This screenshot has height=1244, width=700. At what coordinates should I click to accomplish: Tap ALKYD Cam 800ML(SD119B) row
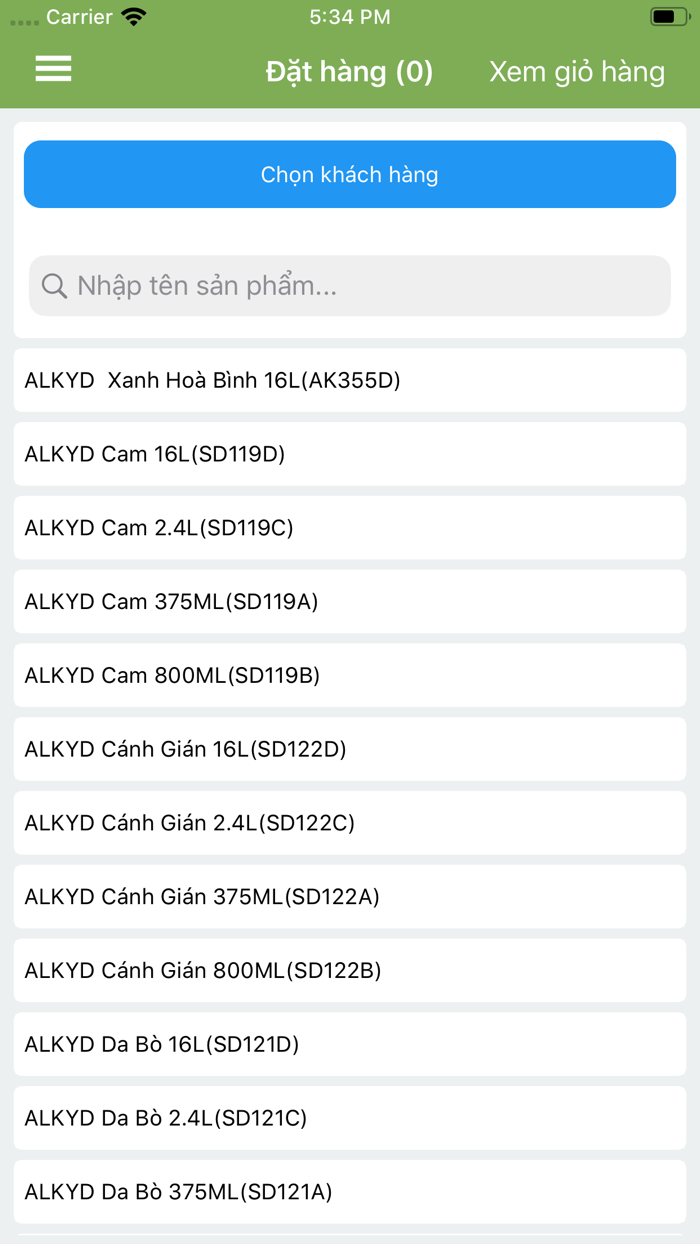coord(349,676)
